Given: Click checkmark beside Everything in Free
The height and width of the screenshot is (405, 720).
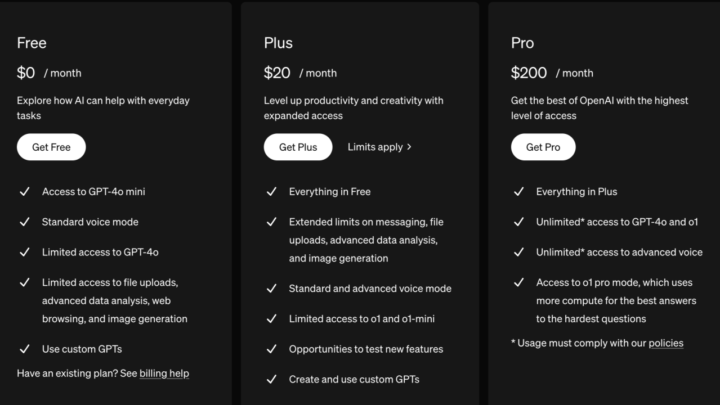Looking at the screenshot, I should tap(272, 191).
